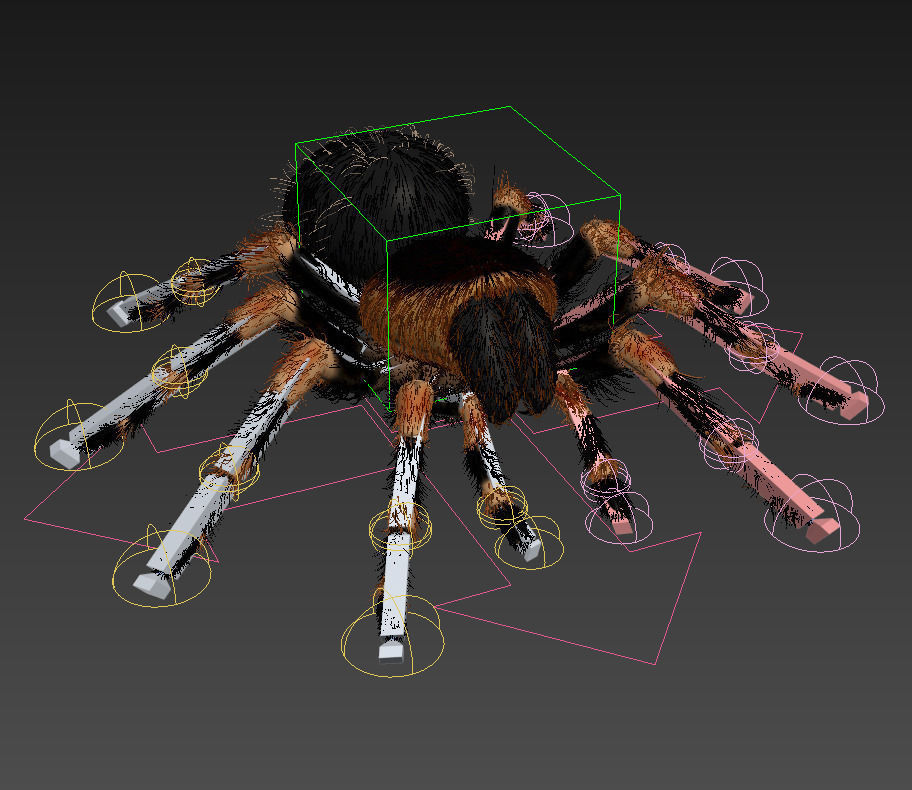Screen dimensions: 912x790
Task: Pick the pink foot control on far-right leg tip
Action: pyautogui.click(x=842, y=391)
